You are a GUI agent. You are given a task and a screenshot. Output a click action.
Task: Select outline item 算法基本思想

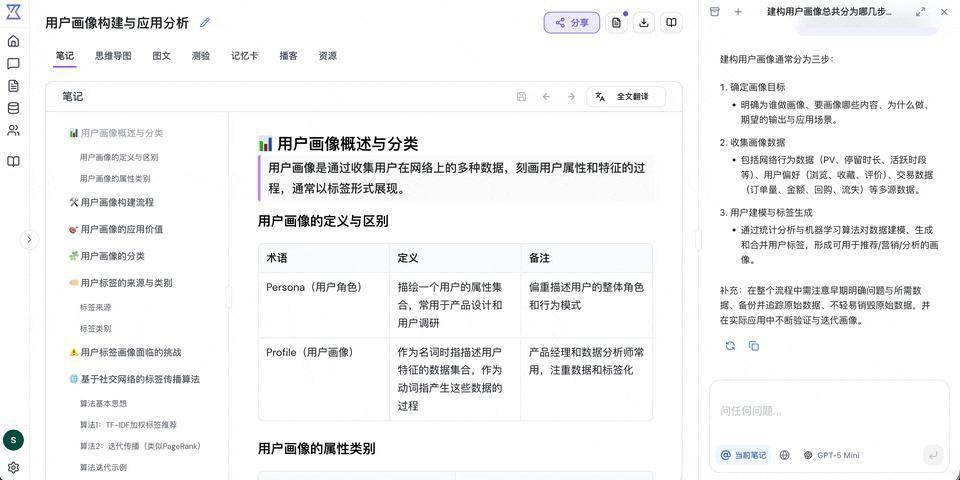click(103, 403)
